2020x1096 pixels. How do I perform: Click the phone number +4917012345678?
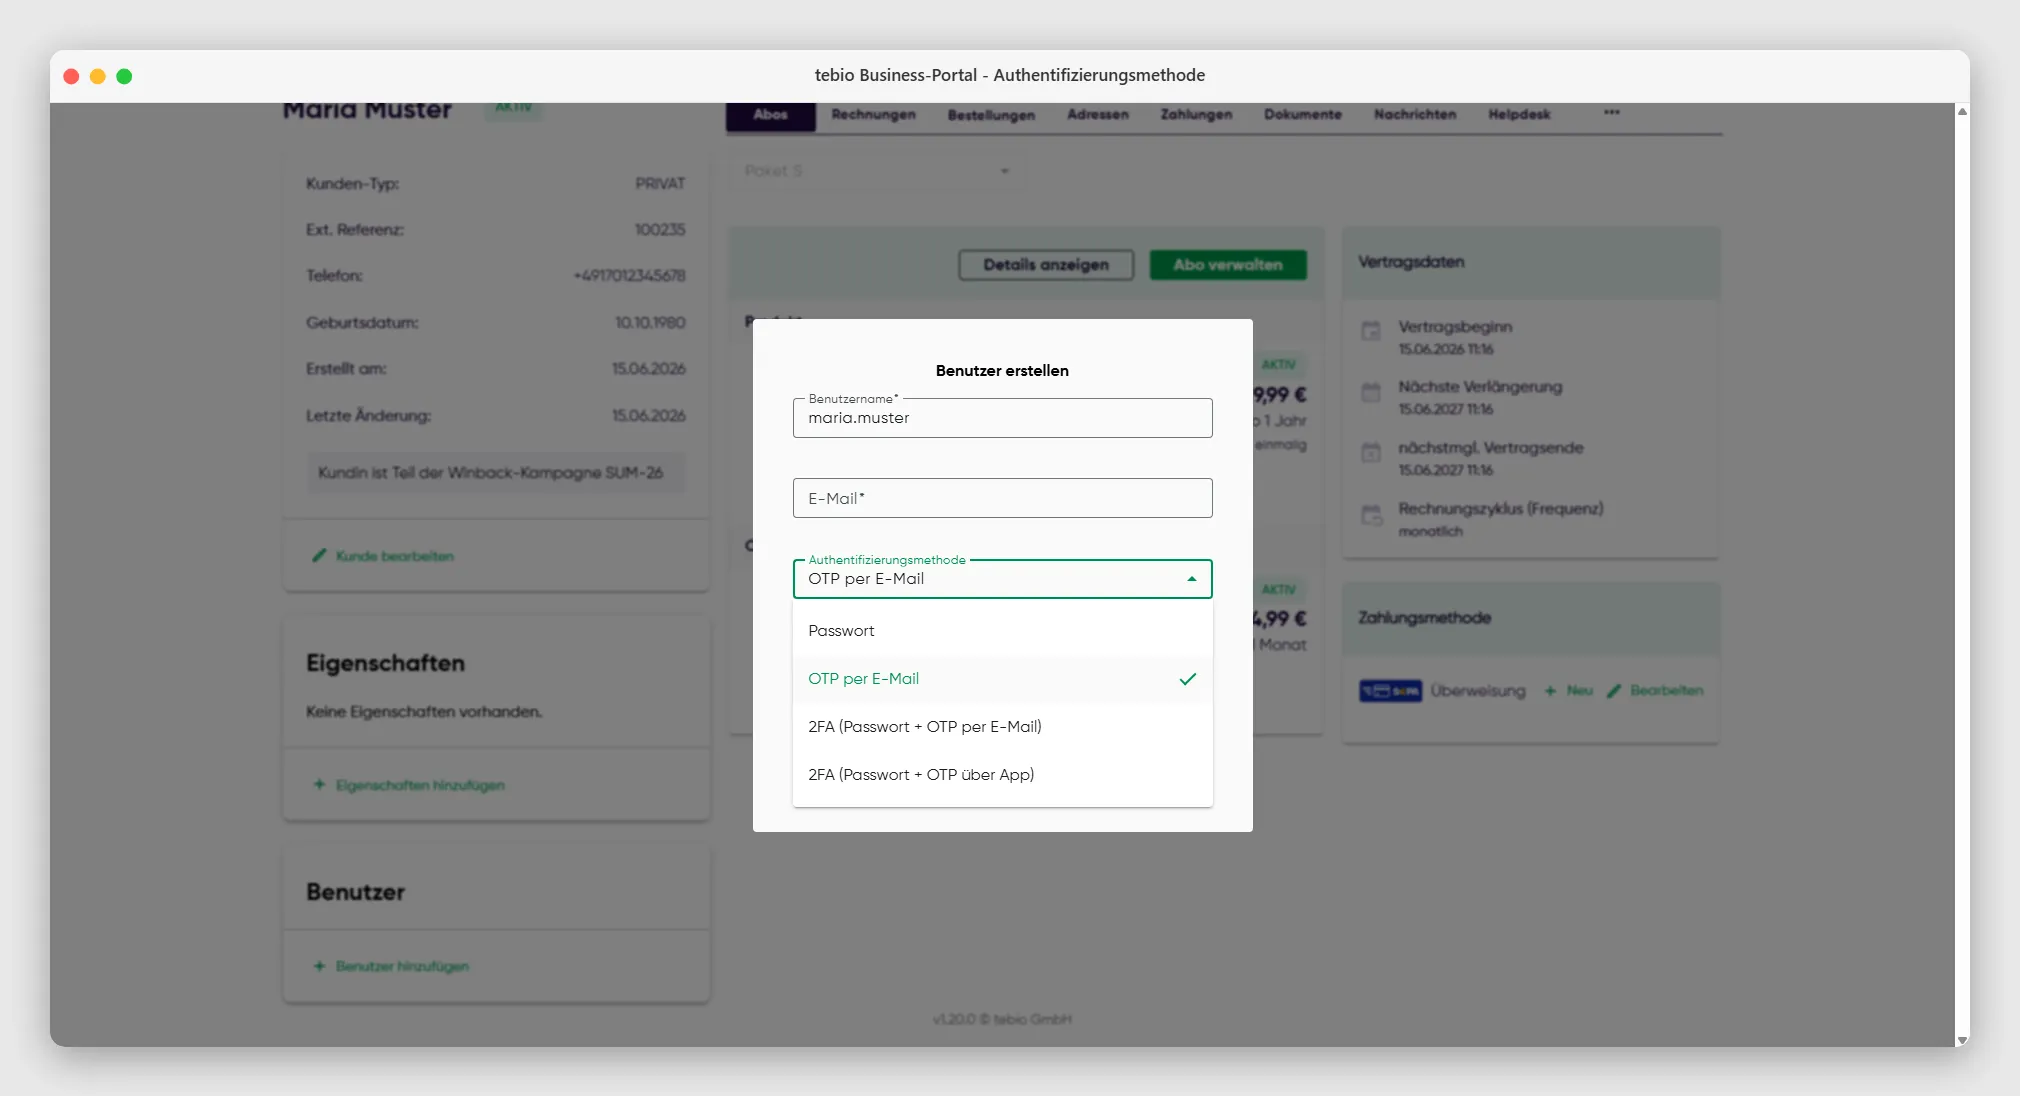coord(629,276)
